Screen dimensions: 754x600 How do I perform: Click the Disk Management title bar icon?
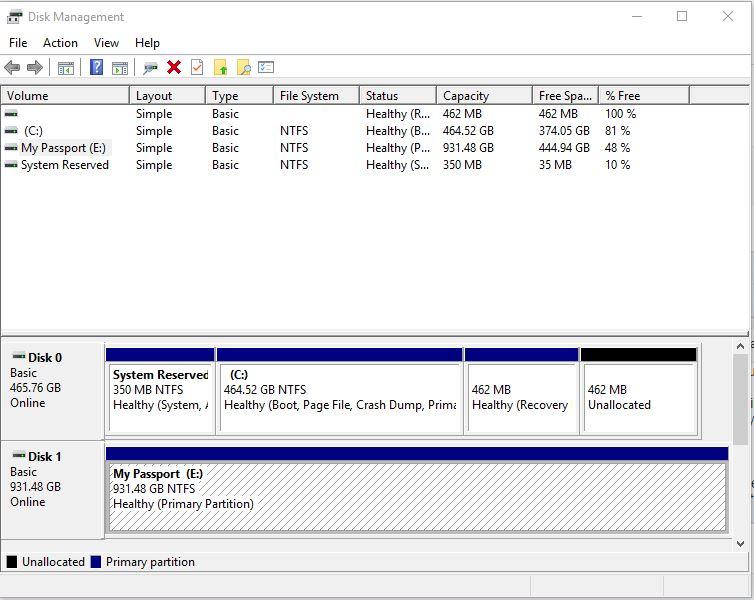tap(15, 17)
